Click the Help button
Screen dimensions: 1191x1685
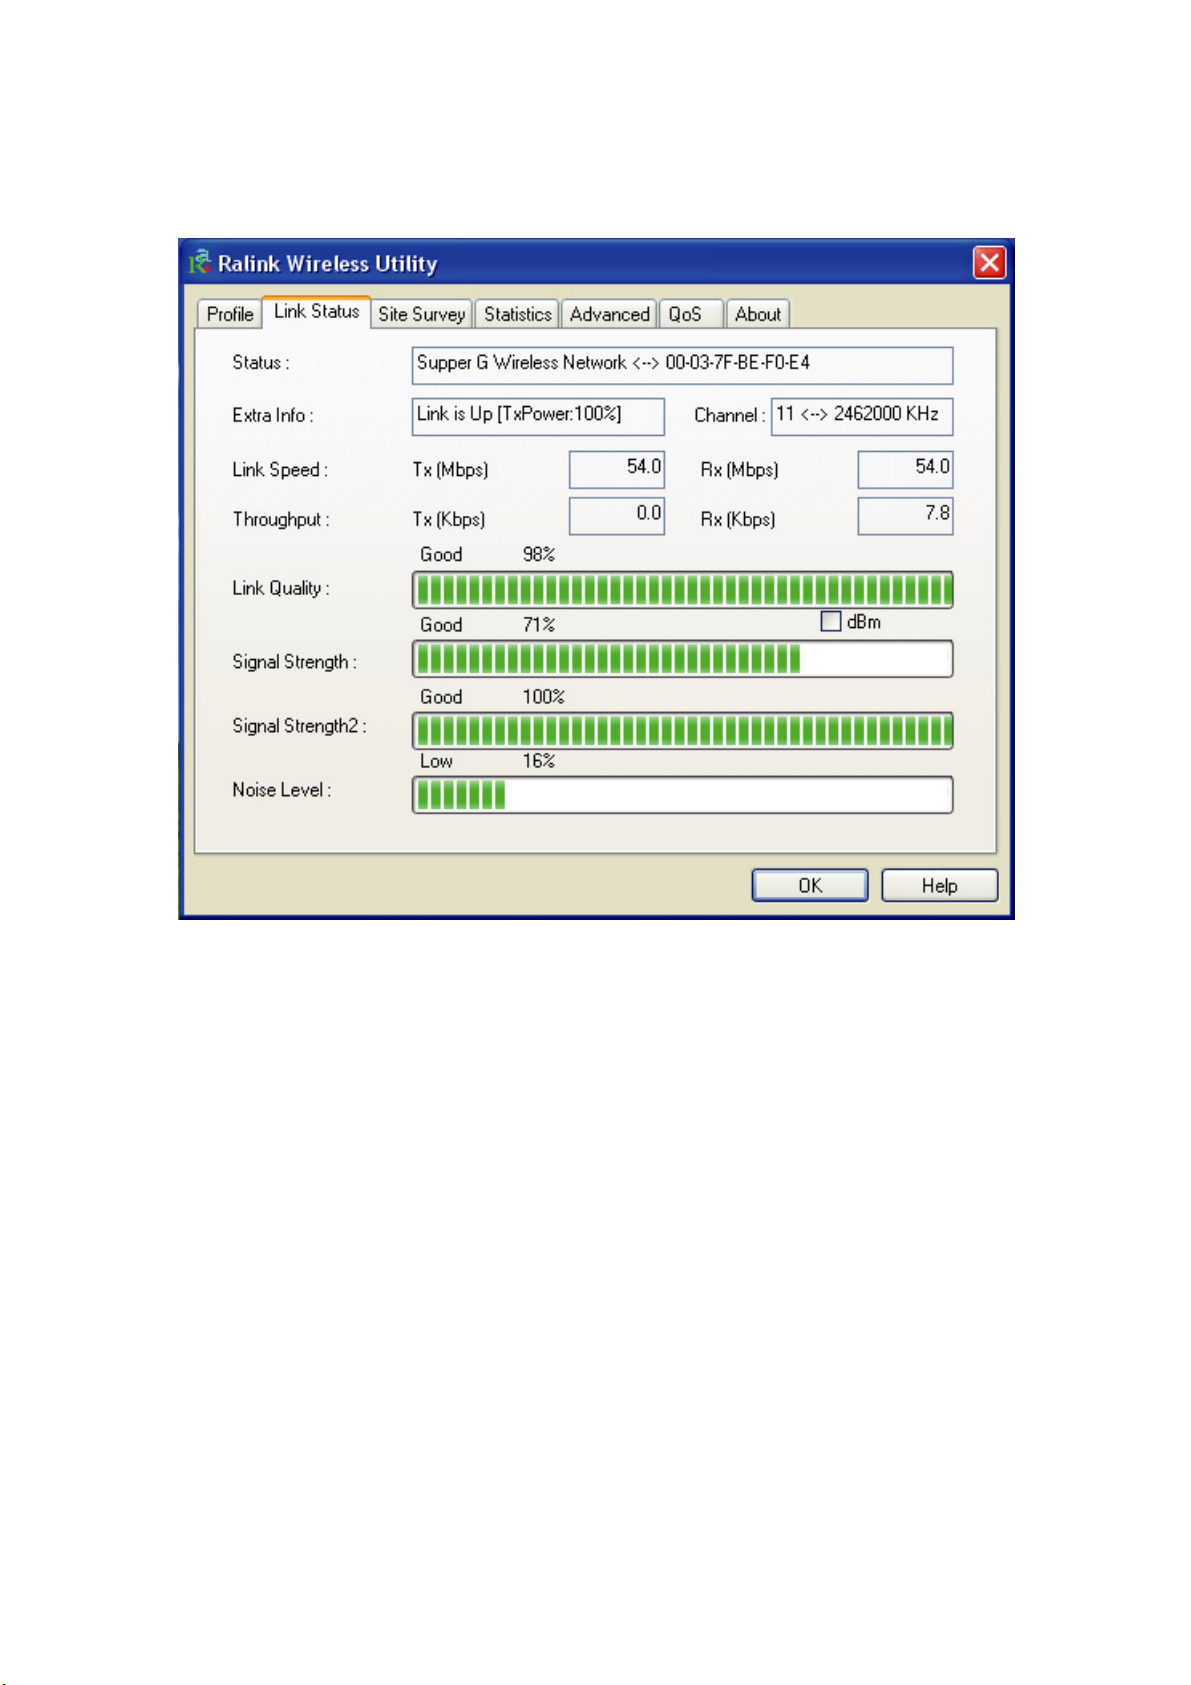(939, 886)
